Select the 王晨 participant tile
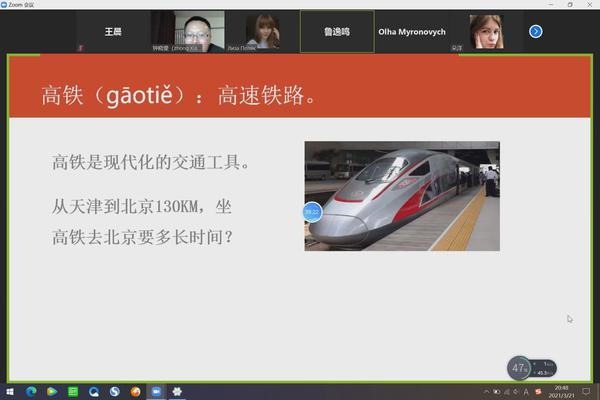 pyautogui.click(x=112, y=32)
